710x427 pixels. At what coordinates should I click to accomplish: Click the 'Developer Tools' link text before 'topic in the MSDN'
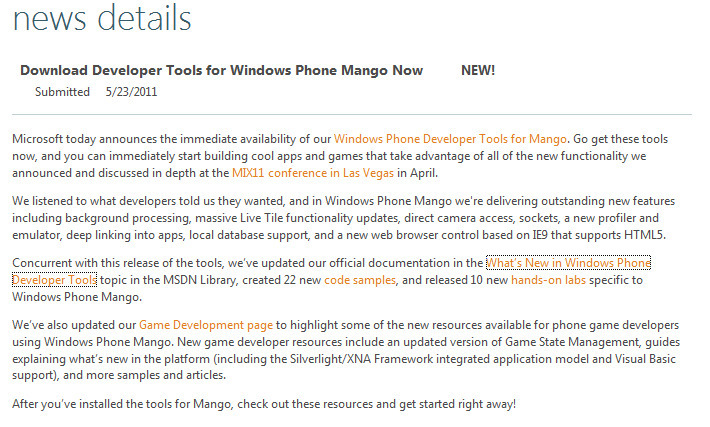pos(54,280)
